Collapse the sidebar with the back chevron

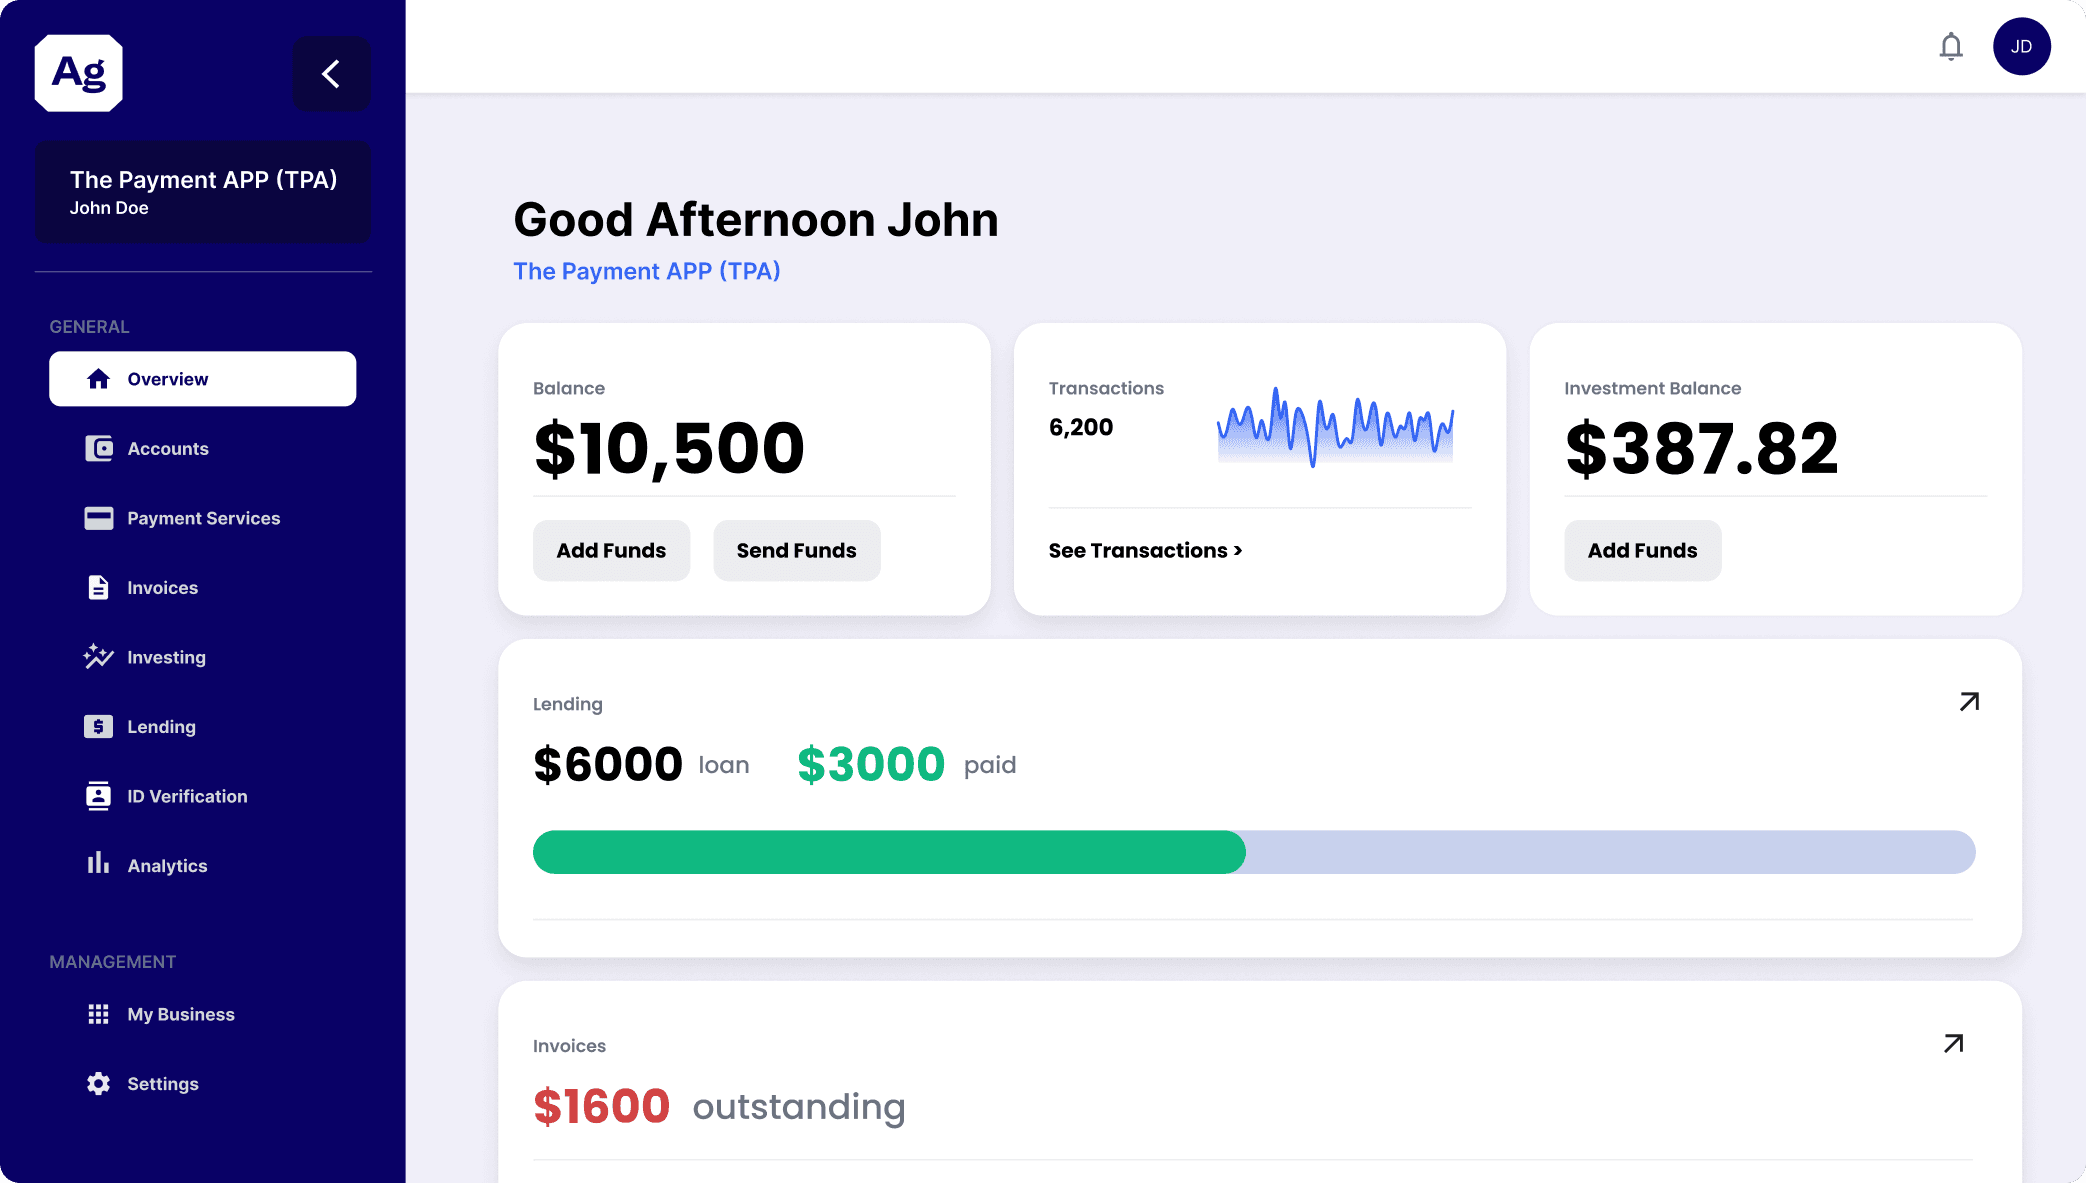point(331,73)
